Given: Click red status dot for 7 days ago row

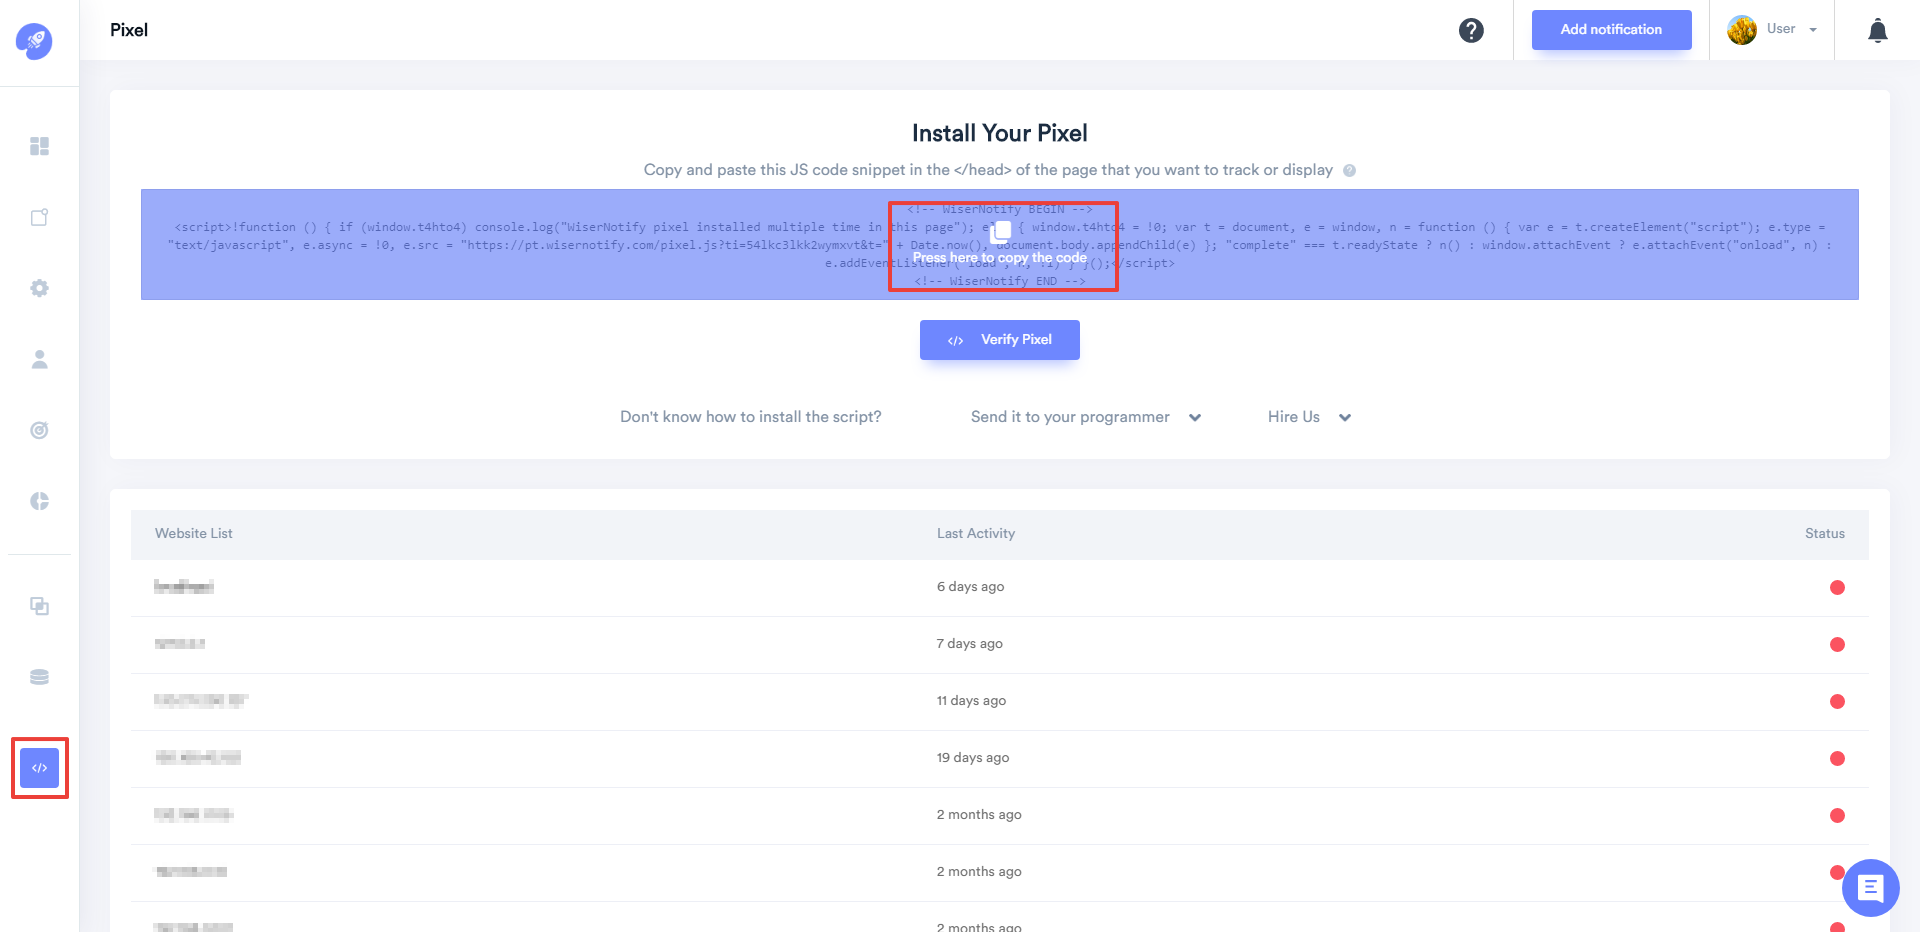Looking at the screenshot, I should pos(1837,645).
